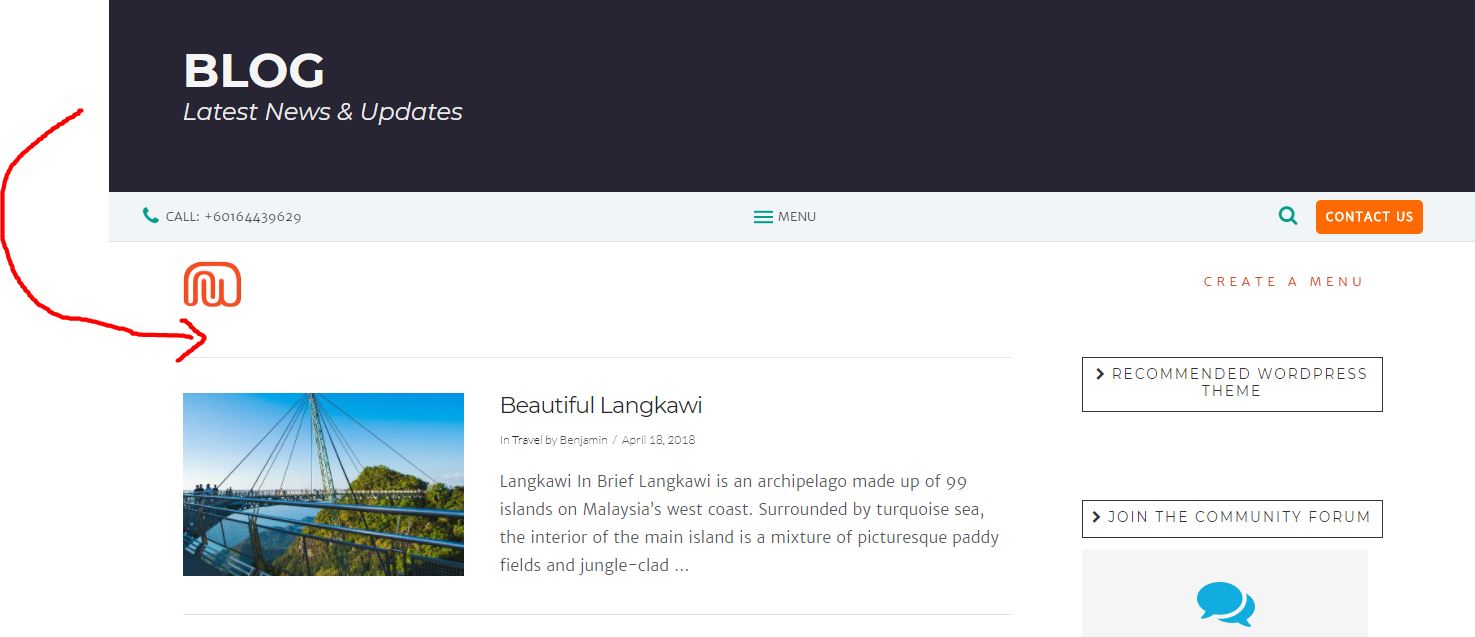1475x637 pixels.
Task: Click the BLOG page heading
Action: point(254,72)
